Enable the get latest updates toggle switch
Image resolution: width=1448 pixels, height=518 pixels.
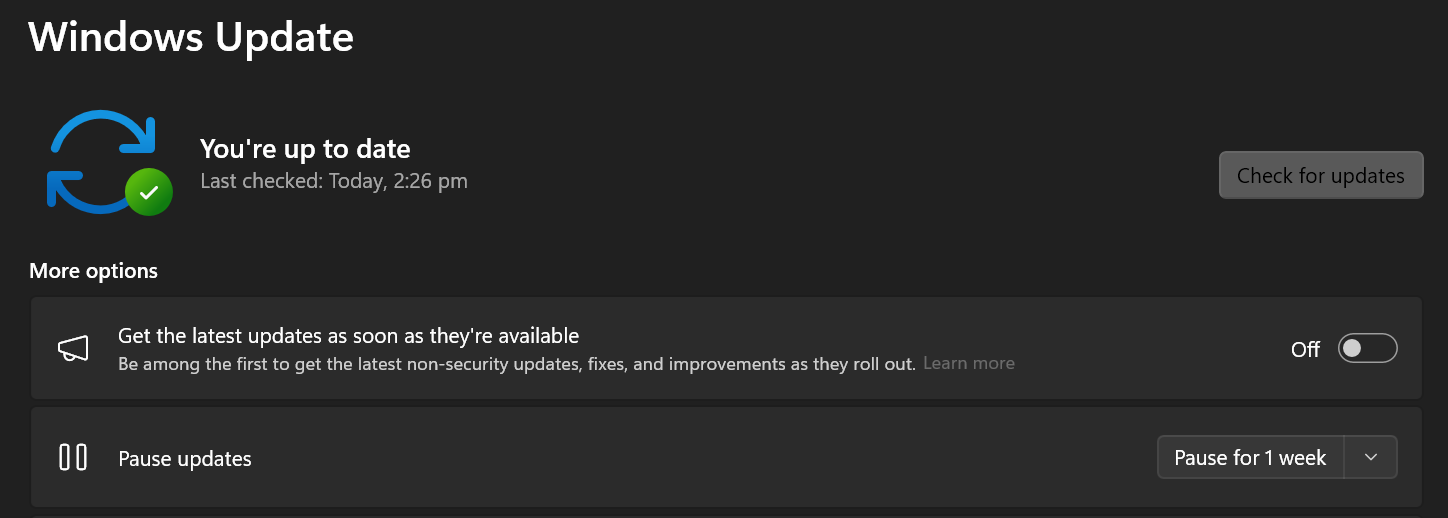pyautogui.click(x=1367, y=348)
